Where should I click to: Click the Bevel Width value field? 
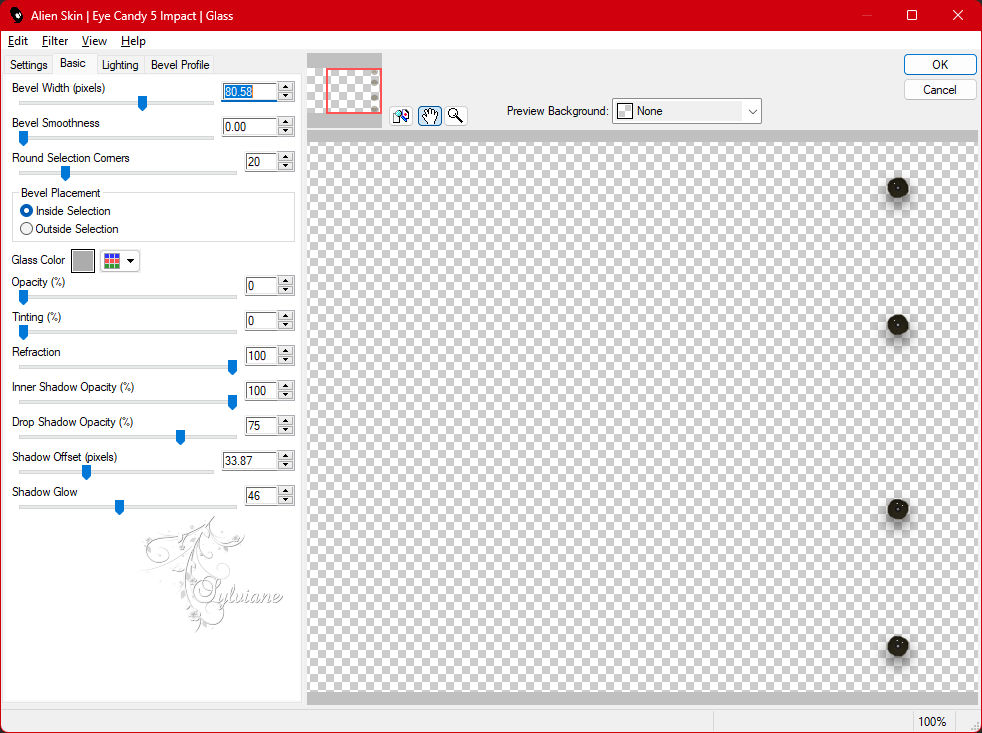250,91
